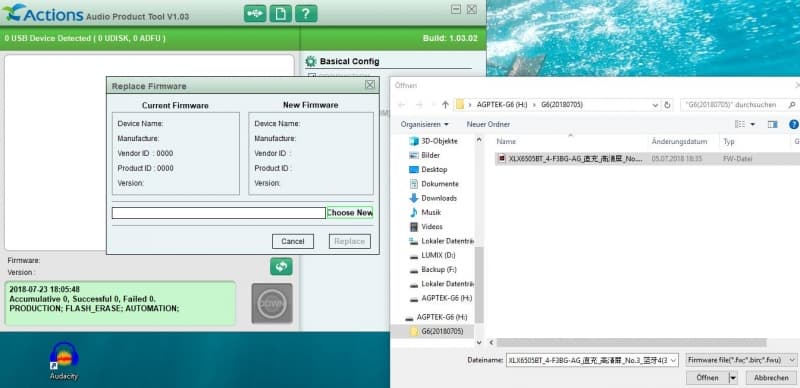This screenshot has width=800, height=388.
Task: Click the view layout icon
Action: point(740,124)
